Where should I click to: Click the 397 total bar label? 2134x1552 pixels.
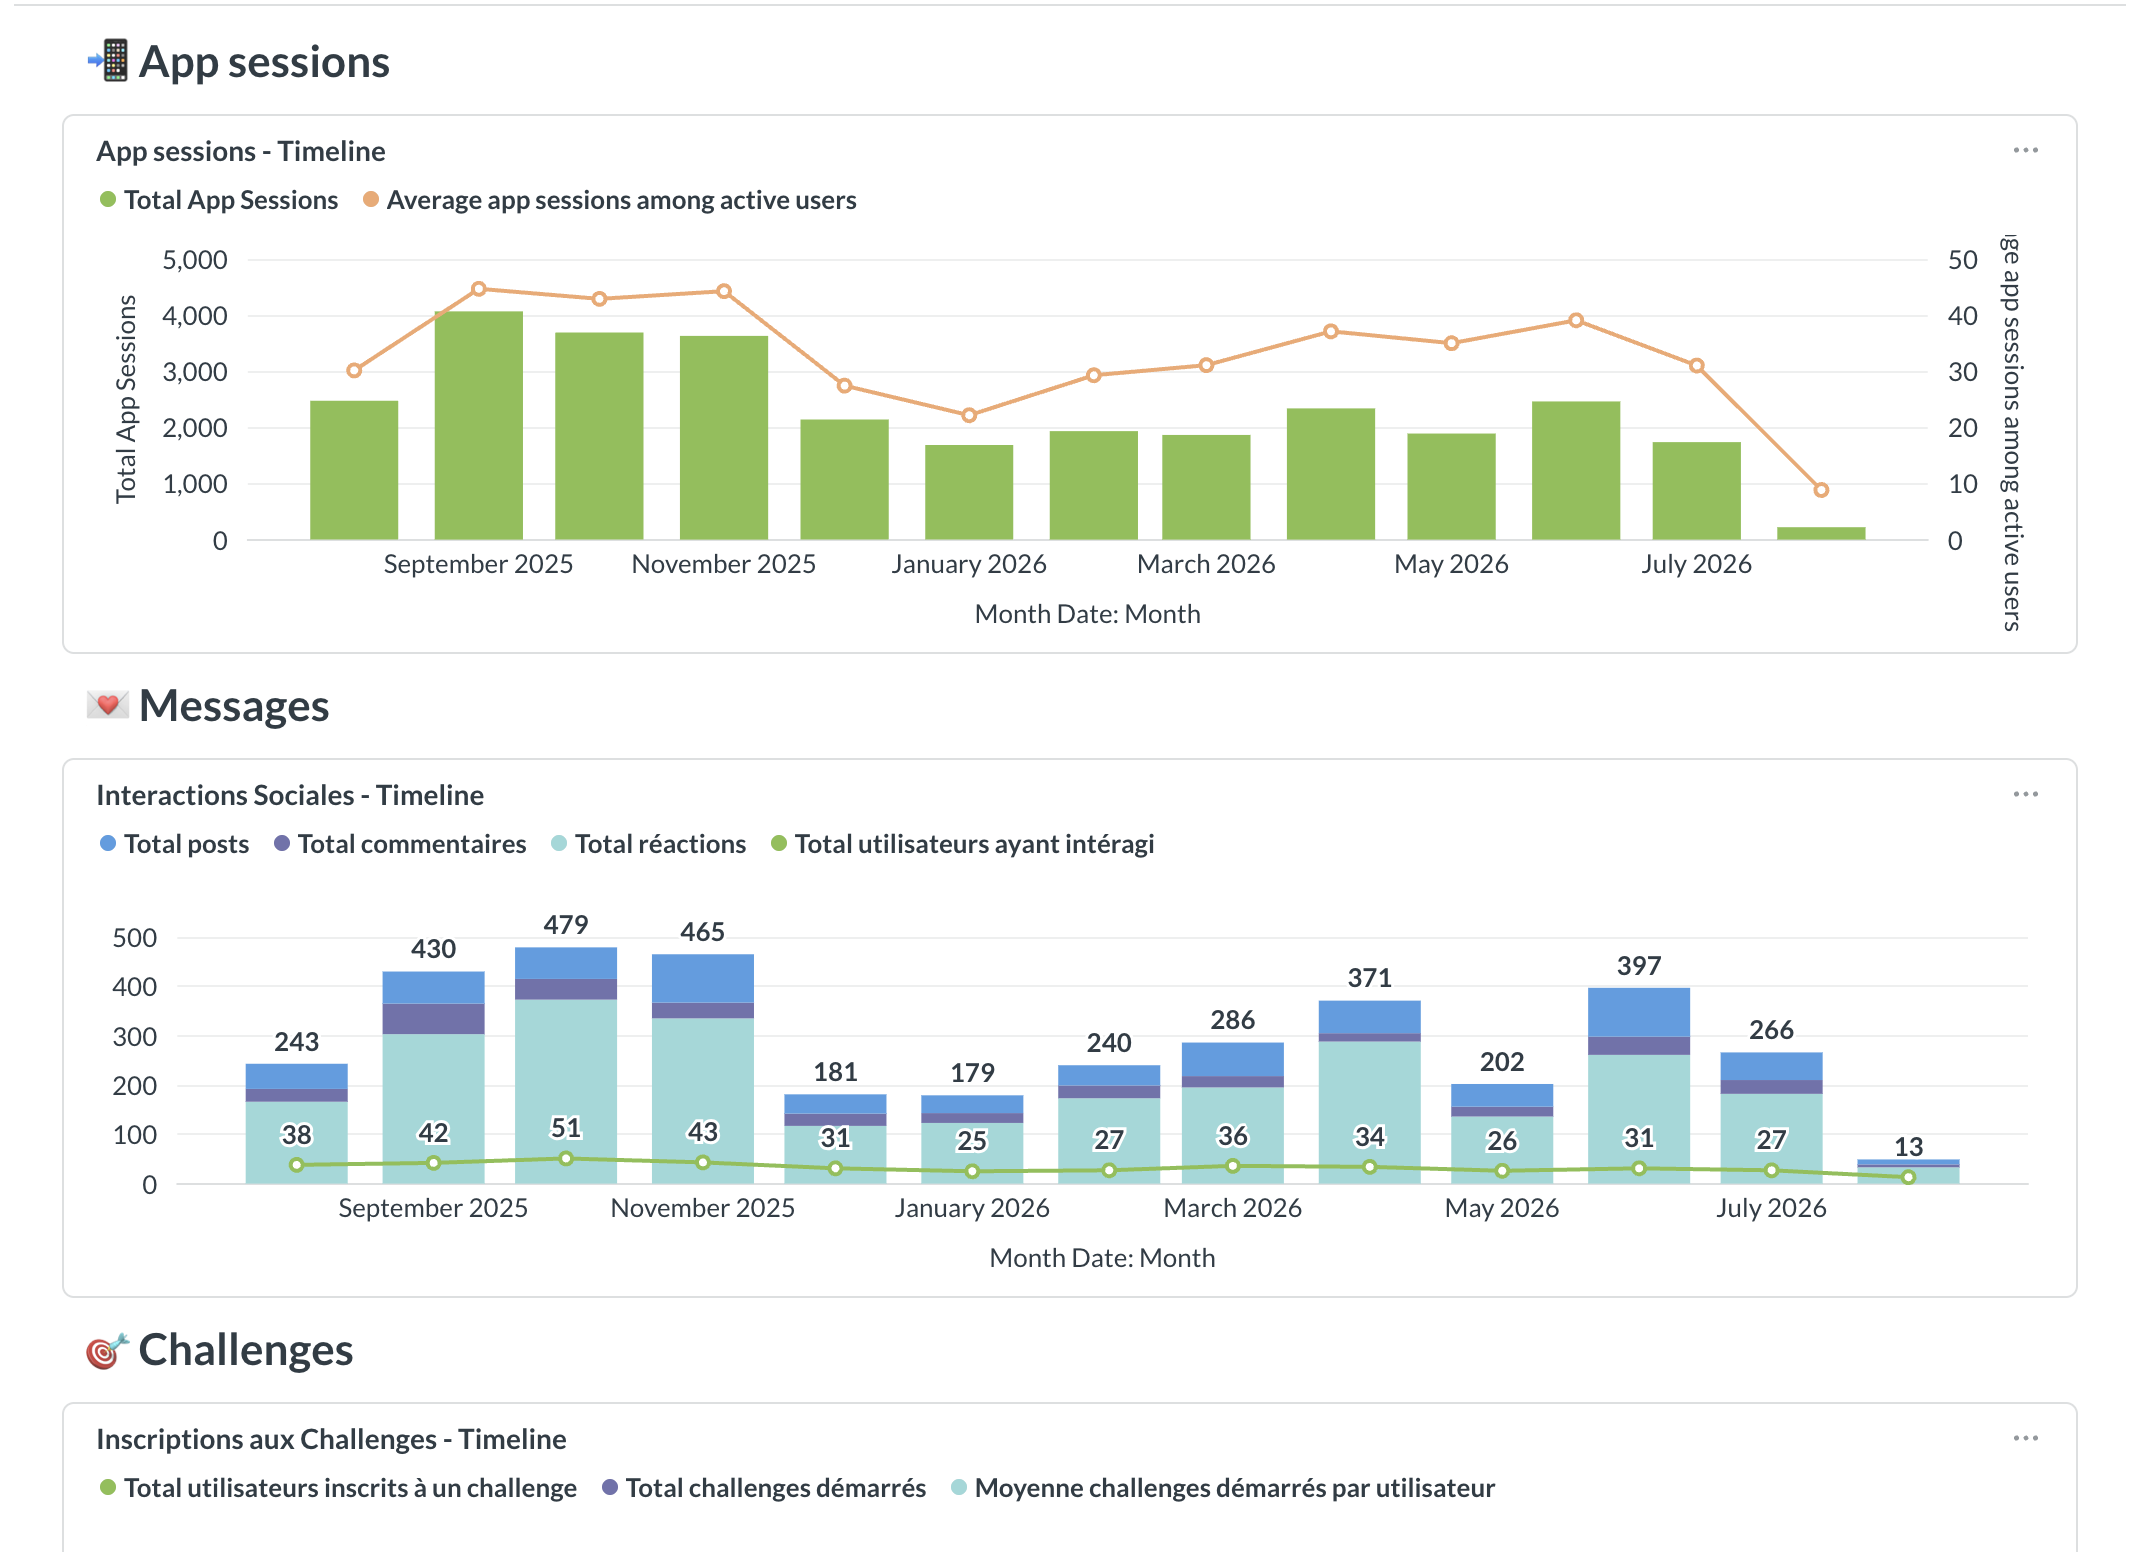pos(1639,966)
